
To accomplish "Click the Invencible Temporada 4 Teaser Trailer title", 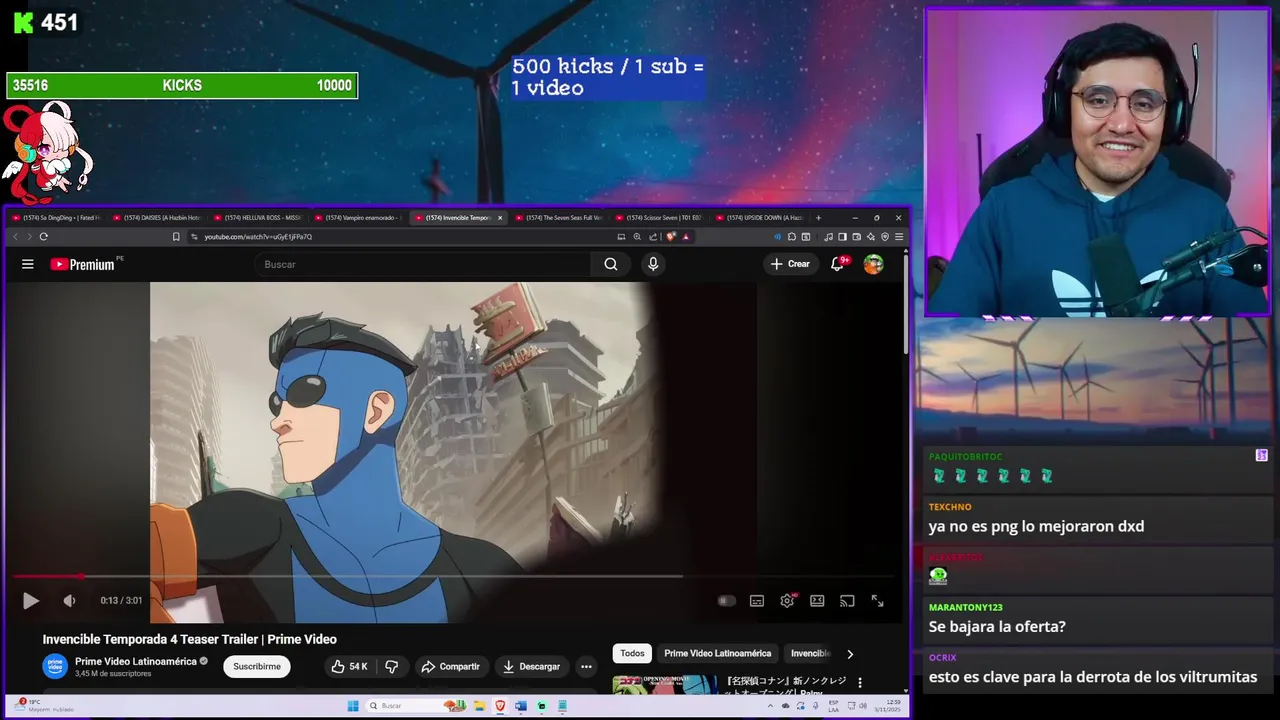I will click(x=189, y=639).
